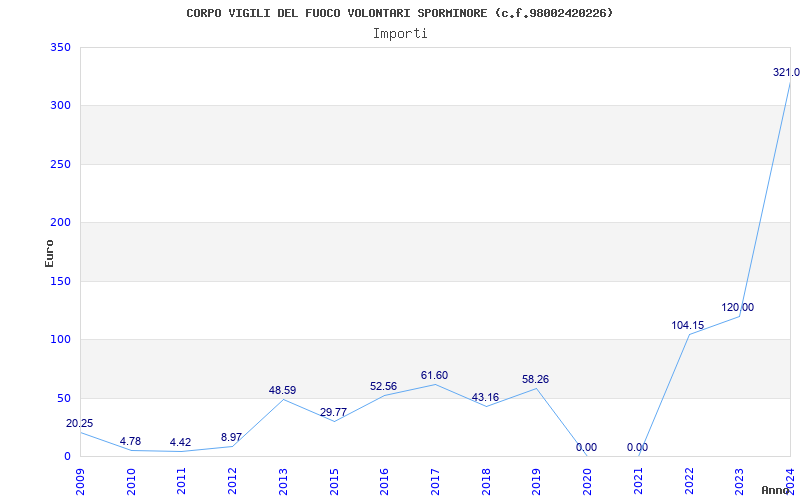
Task: Select the 0.00 label above year 2021
Action: tap(637, 447)
